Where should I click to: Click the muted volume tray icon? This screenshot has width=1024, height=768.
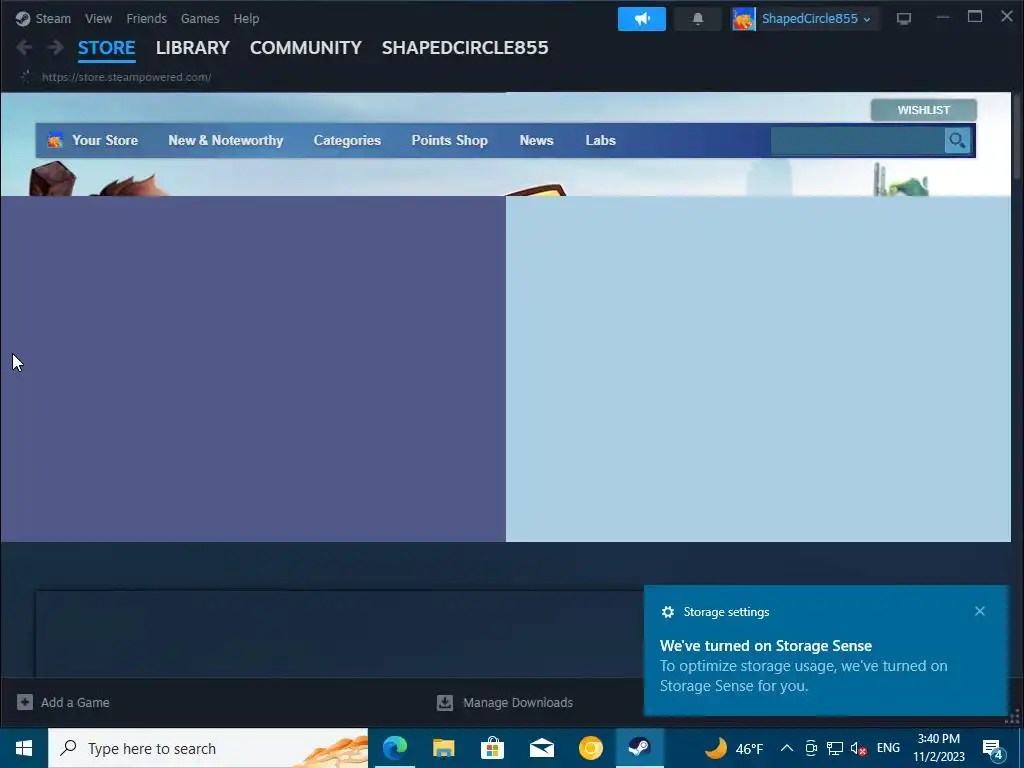click(x=858, y=748)
